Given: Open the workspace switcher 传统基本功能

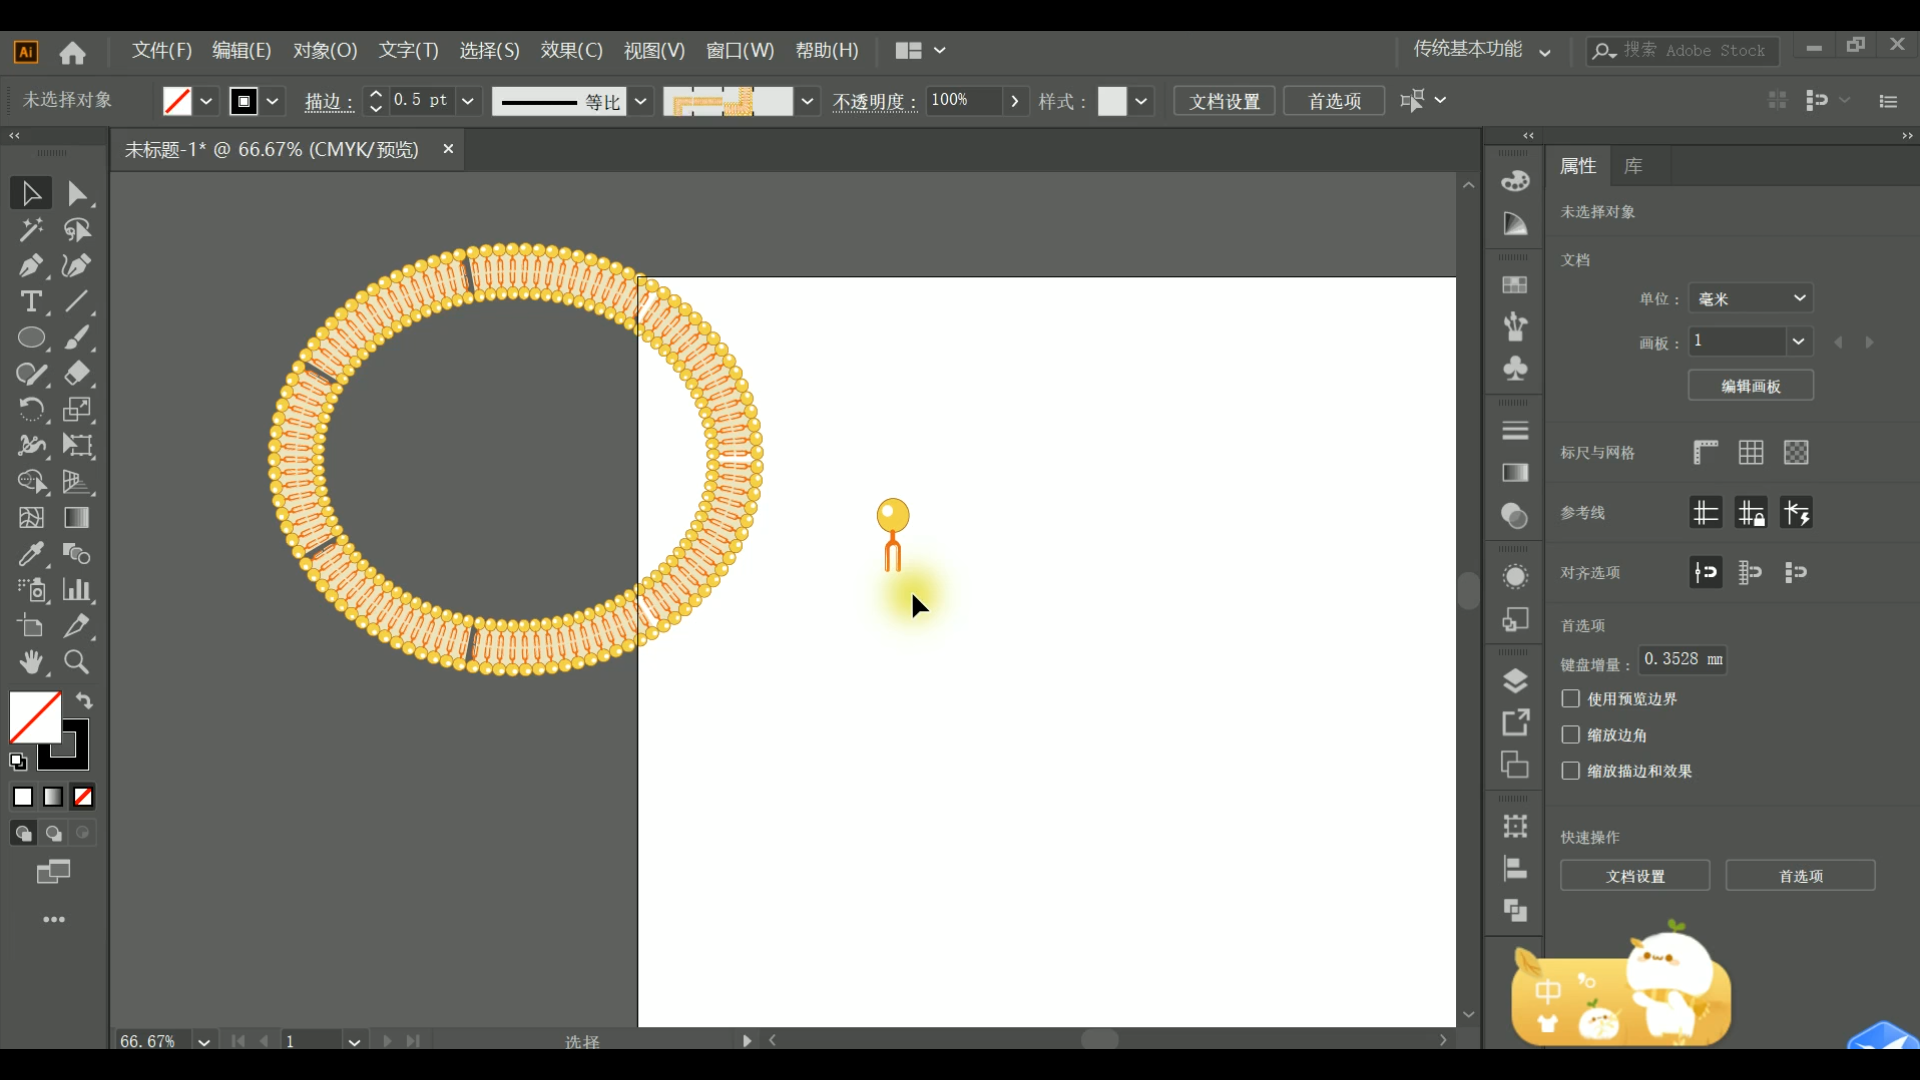Looking at the screenshot, I should pyautogui.click(x=1482, y=50).
